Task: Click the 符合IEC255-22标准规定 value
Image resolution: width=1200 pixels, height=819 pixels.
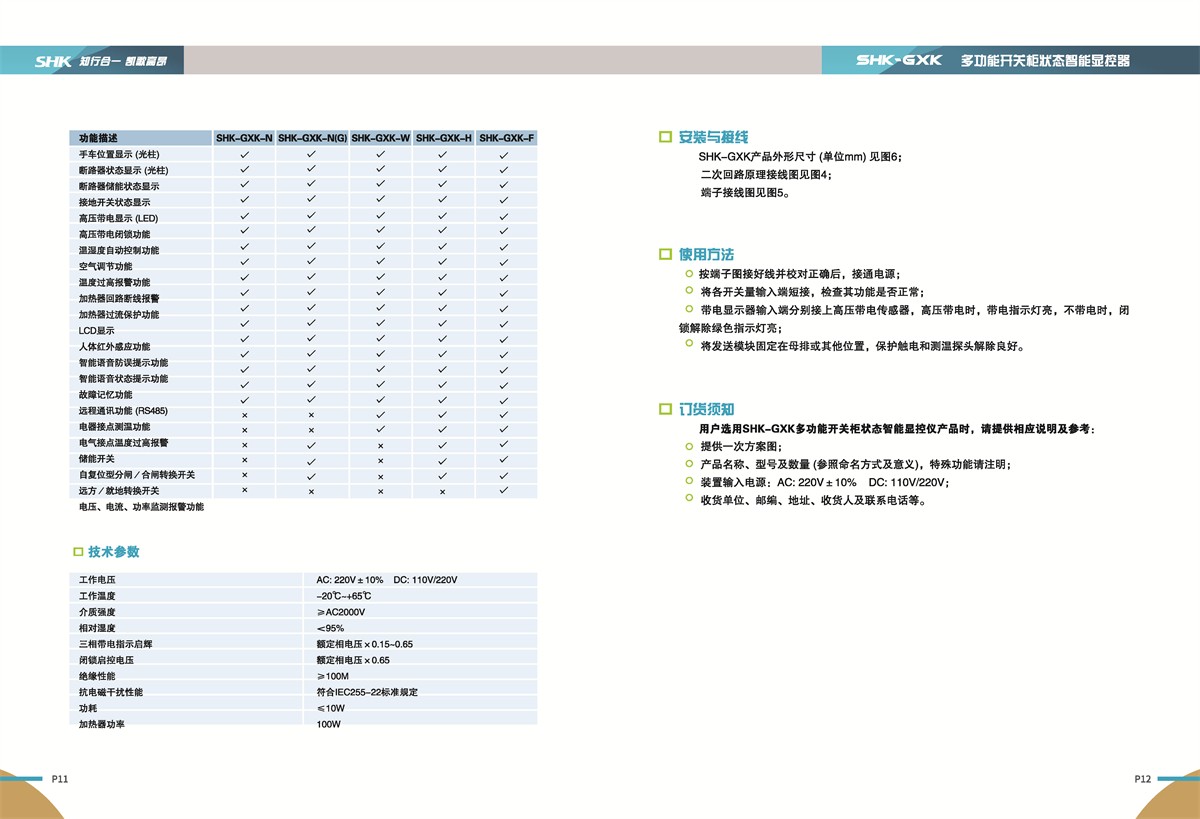Action: point(367,692)
